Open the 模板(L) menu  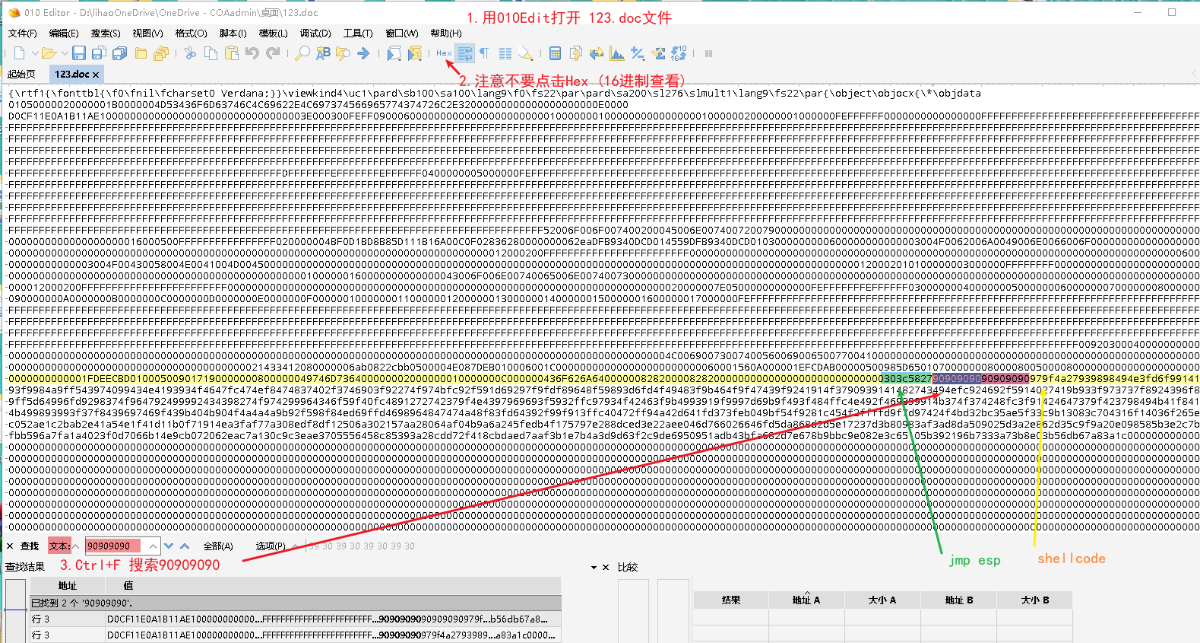(273, 33)
